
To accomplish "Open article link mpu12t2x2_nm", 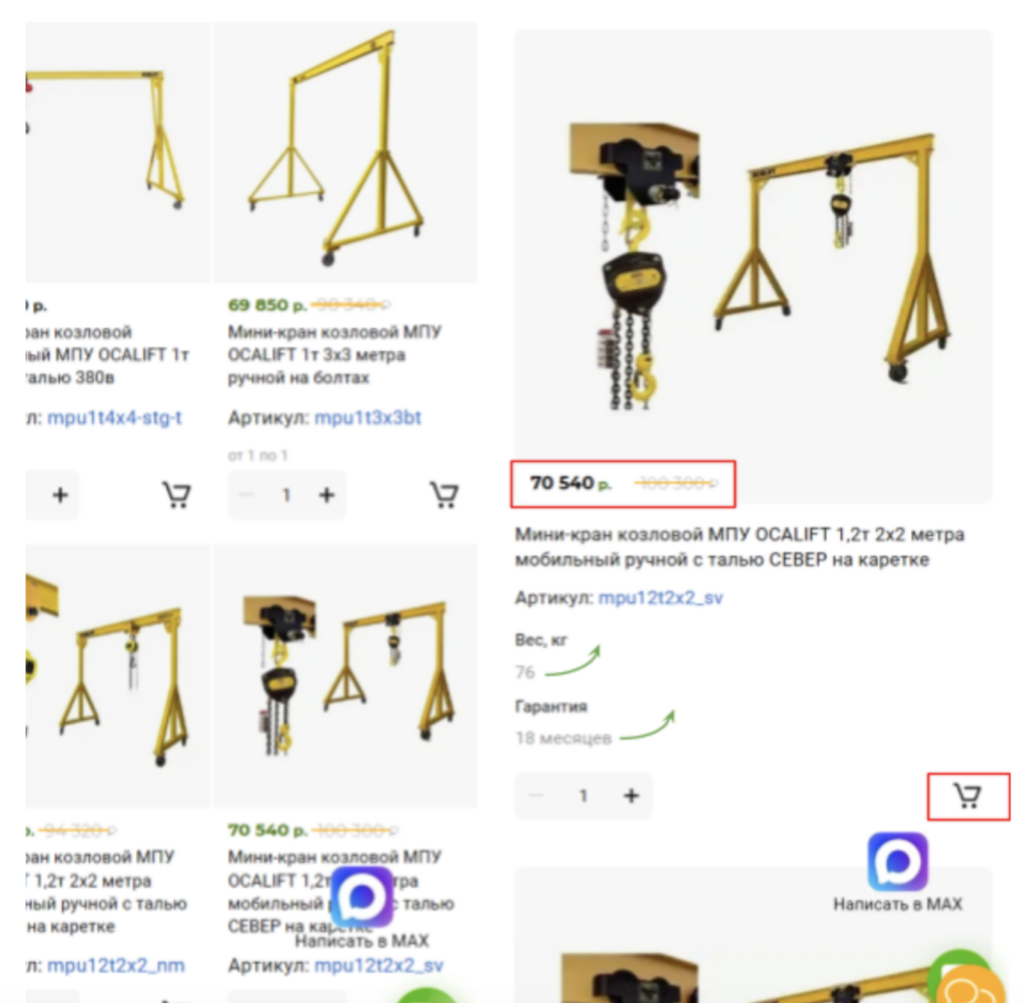I will point(116,964).
